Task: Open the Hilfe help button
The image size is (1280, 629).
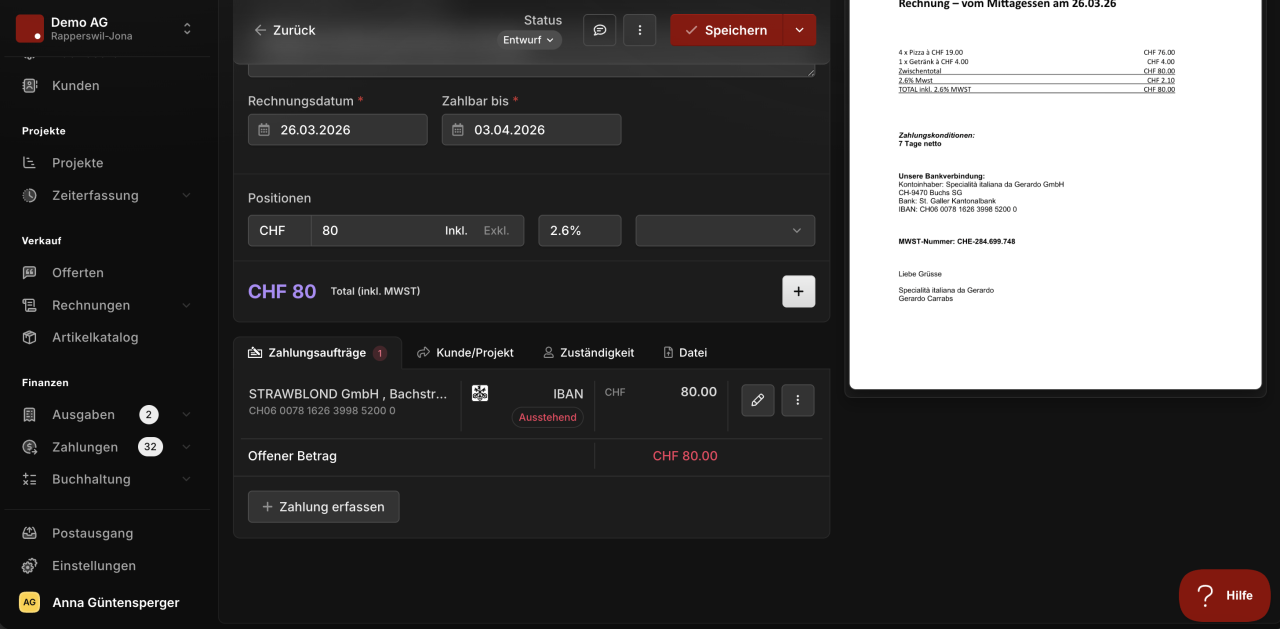Action: (x=1224, y=596)
